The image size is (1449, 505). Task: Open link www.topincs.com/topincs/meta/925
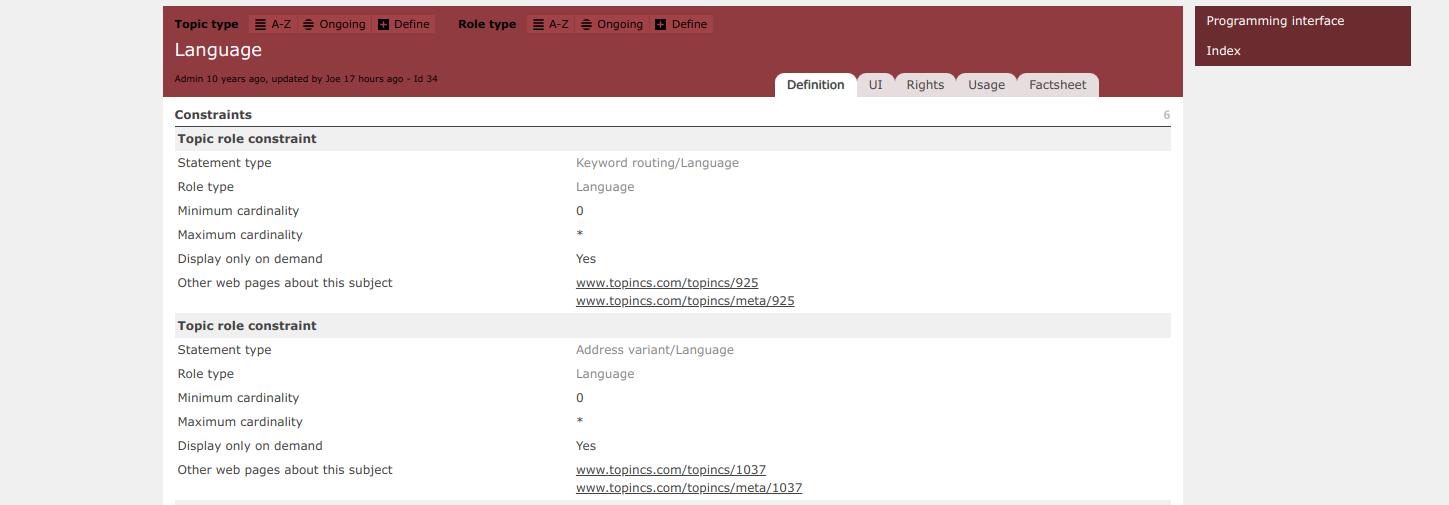pyautogui.click(x=685, y=301)
